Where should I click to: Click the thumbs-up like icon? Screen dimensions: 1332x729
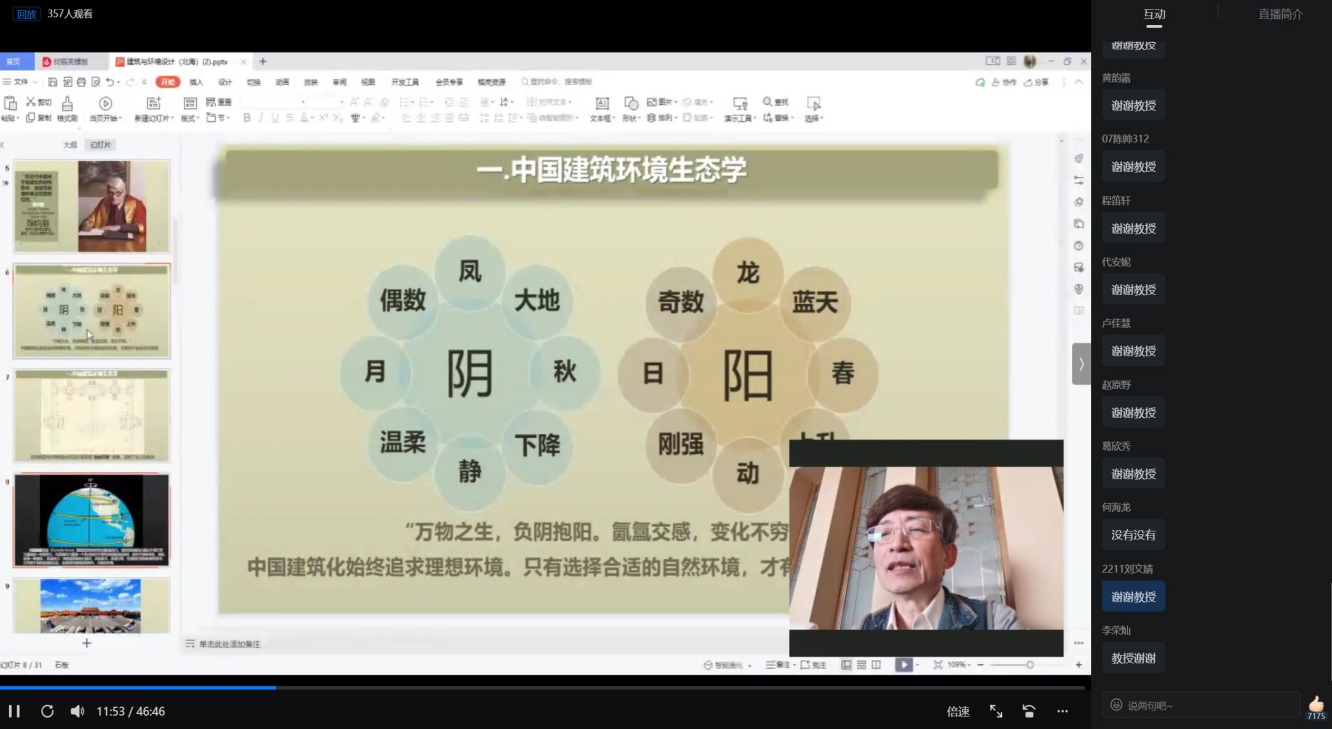click(x=1316, y=704)
